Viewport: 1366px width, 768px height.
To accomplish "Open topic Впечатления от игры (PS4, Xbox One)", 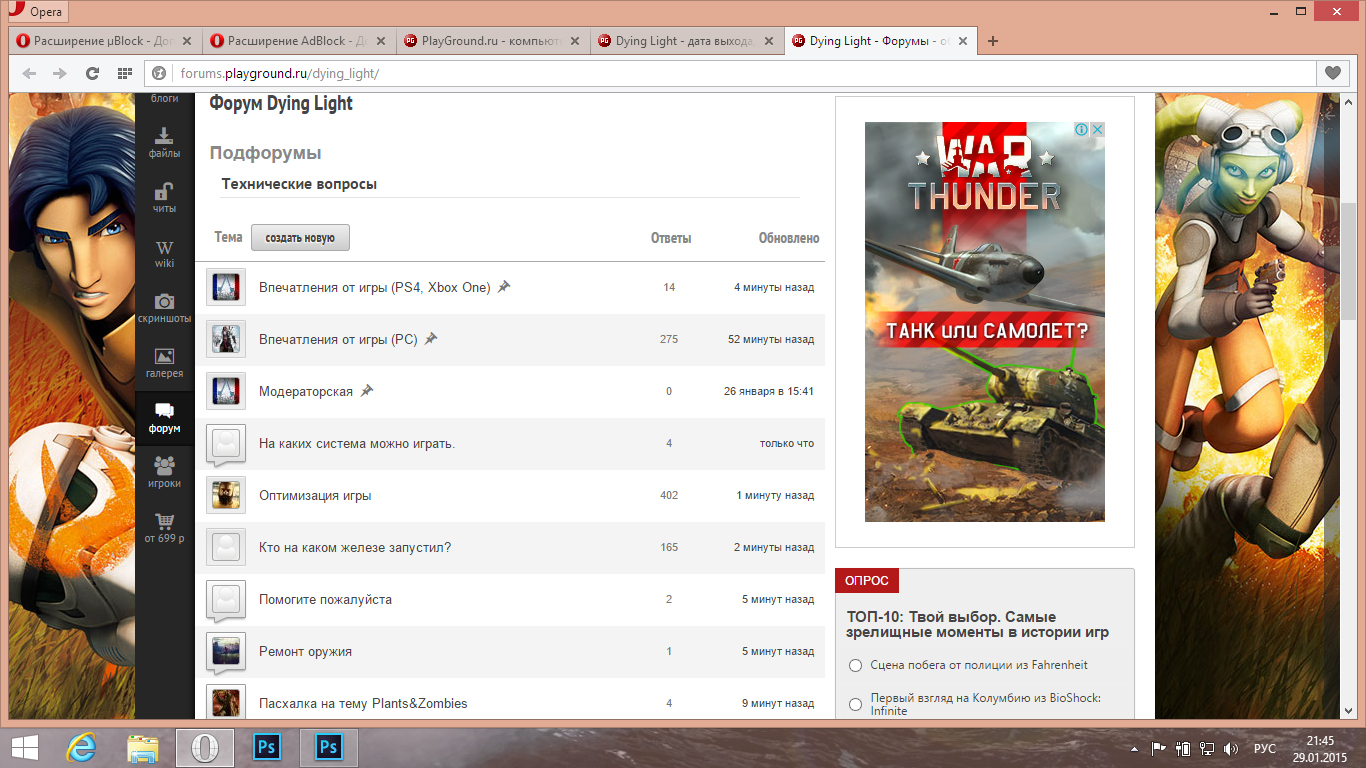I will click(374, 288).
